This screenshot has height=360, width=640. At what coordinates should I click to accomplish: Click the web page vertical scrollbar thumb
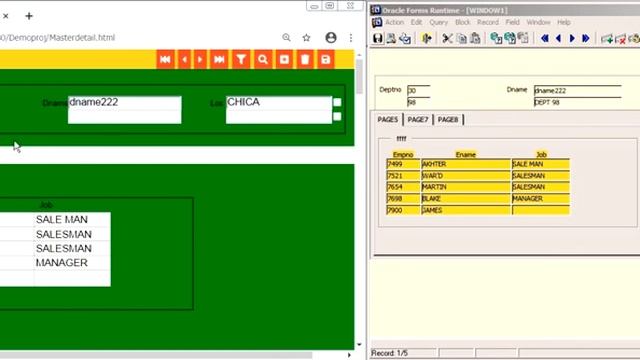tap(359, 77)
